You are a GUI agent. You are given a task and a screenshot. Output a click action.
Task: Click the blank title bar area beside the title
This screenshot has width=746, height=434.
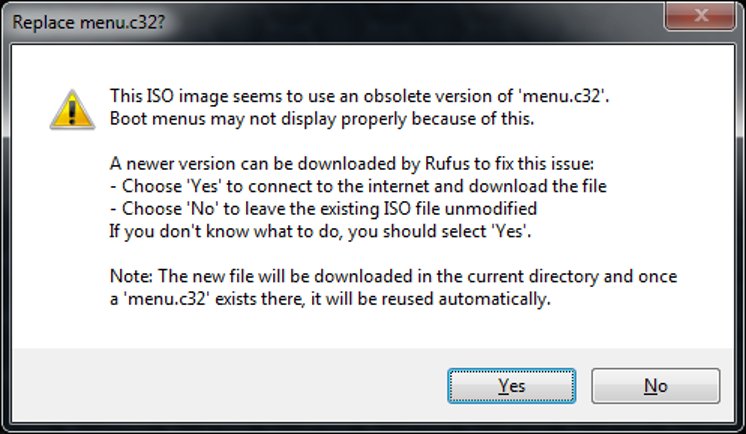click(x=414, y=22)
